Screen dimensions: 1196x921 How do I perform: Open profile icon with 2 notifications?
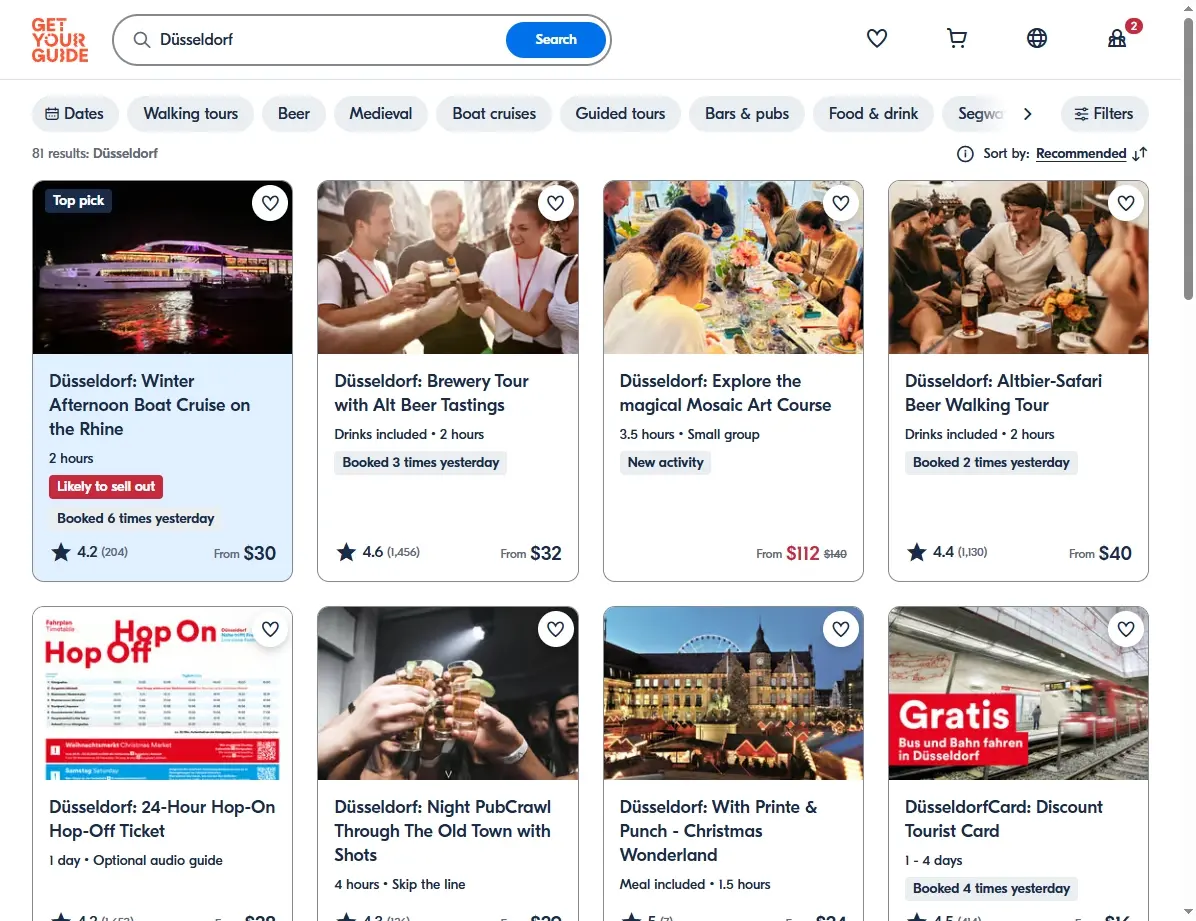coord(1117,38)
